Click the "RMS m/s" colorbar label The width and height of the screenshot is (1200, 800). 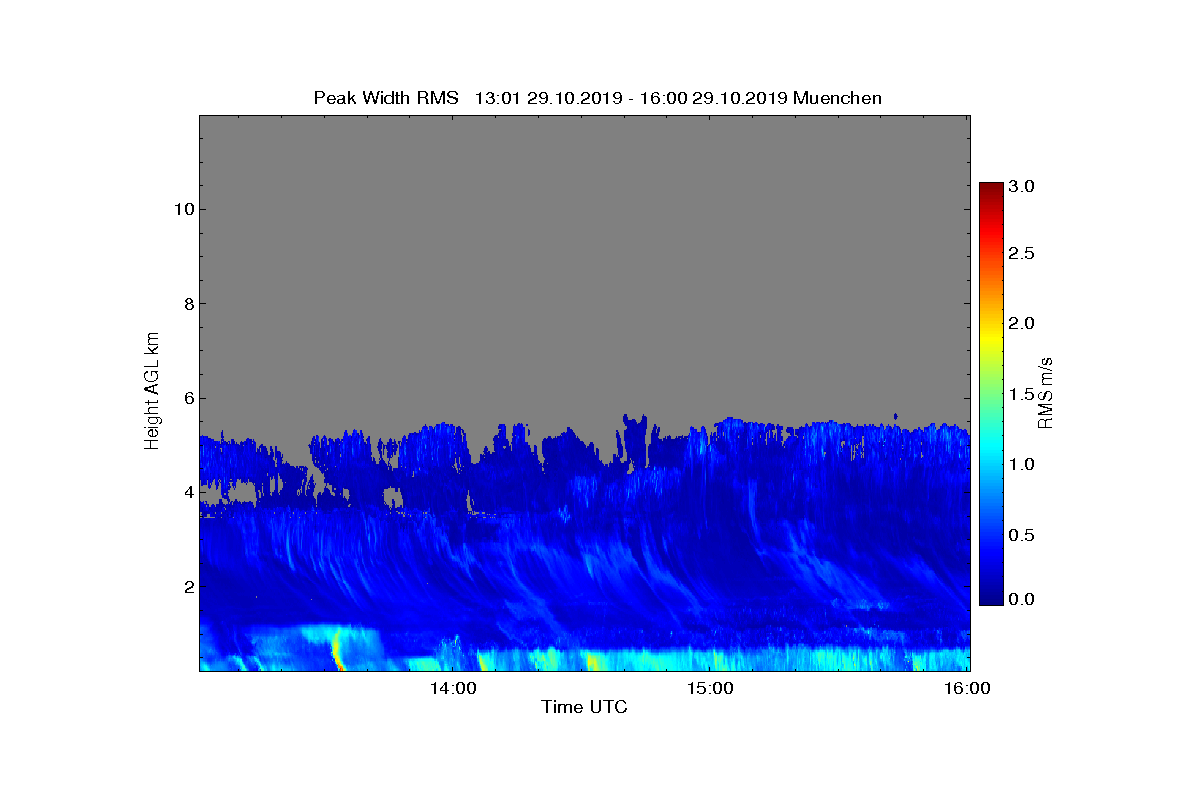click(x=1046, y=392)
